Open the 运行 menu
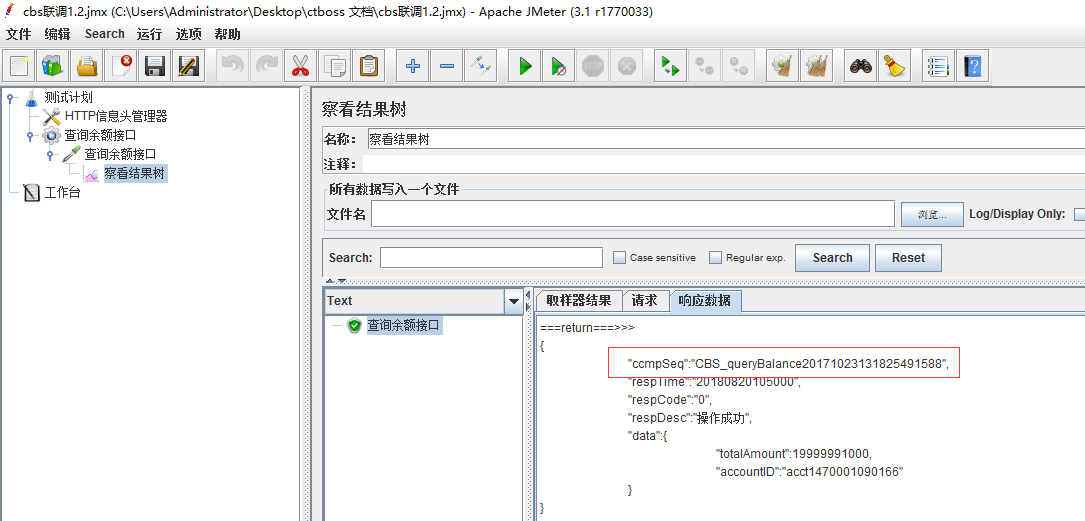This screenshot has width=1085, height=521. tap(149, 34)
